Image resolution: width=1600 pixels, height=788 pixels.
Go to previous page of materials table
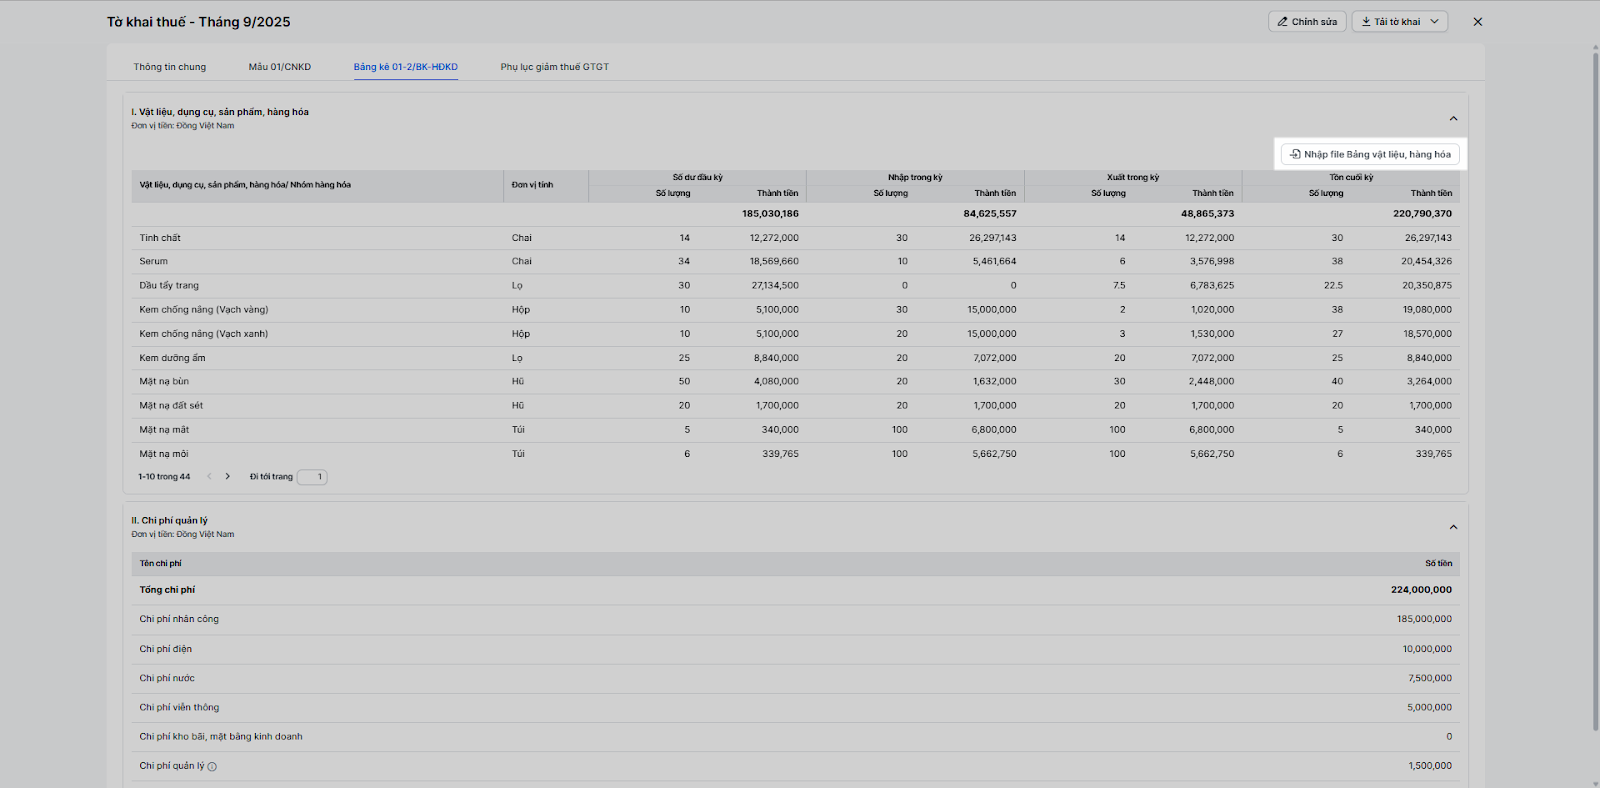tap(209, 477)
